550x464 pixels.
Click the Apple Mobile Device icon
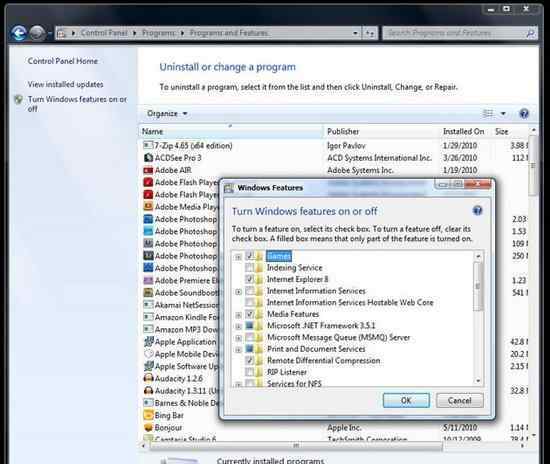[148, 354]
